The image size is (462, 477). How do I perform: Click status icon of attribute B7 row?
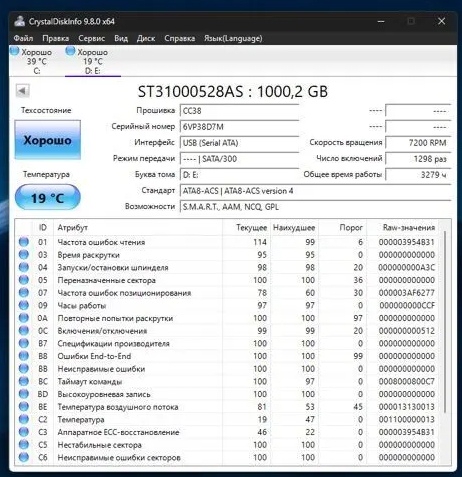[x=24, y=343]
